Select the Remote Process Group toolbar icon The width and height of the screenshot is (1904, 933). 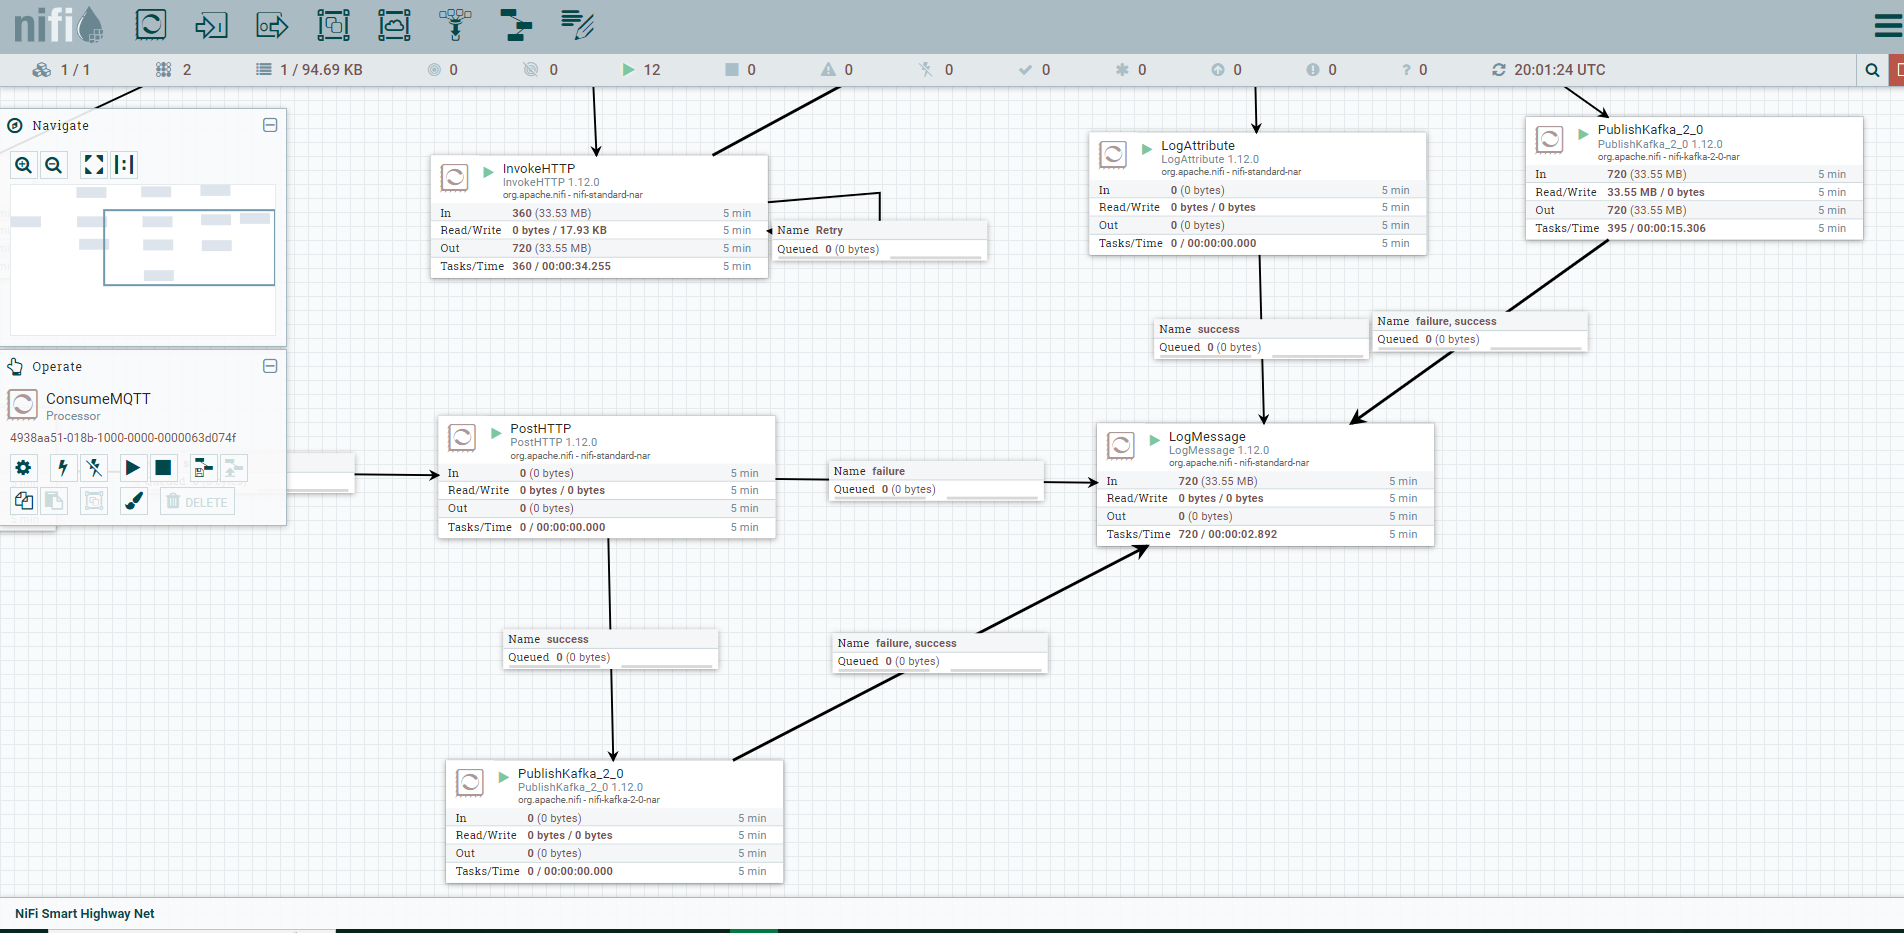pos(394,24)
